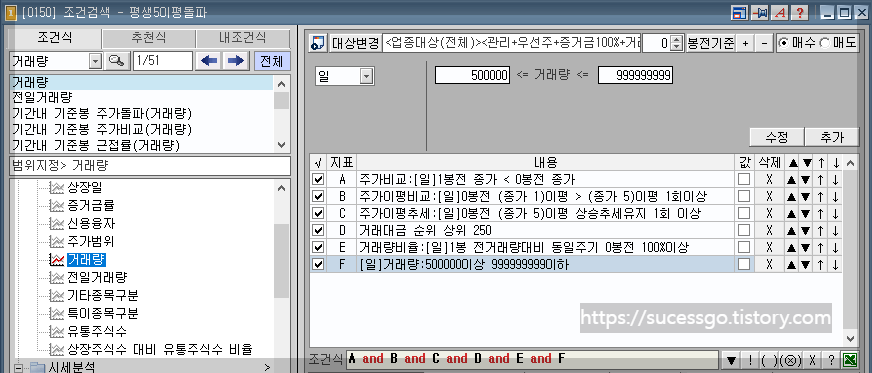This screenshot has width=872, height=373.
Task: Uncheck condition B checkbox
Action: click(x=318, y=197)
